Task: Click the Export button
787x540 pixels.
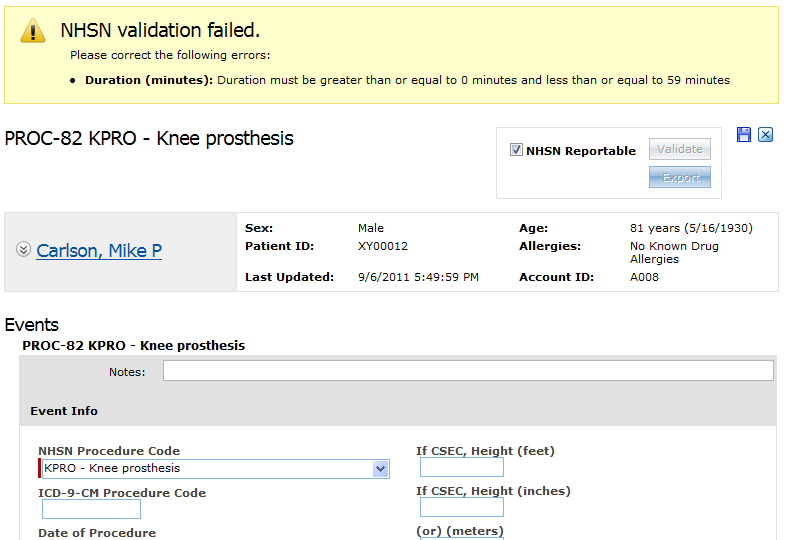Action: coord(680,177)
